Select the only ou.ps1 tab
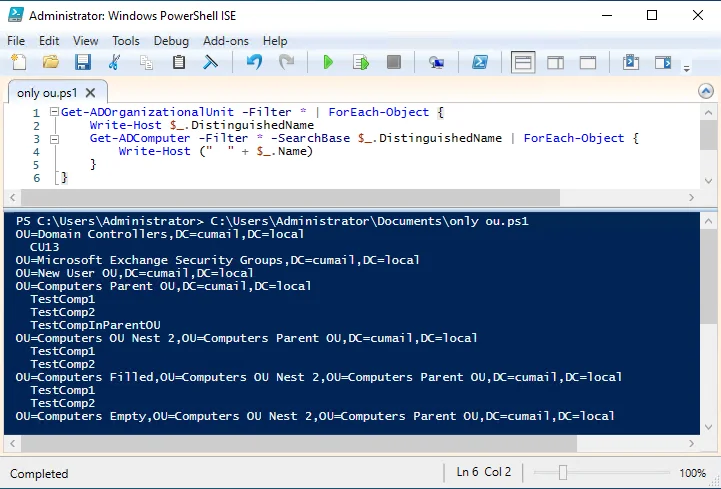The width and height of the screenshot is (721, 489). click(47, 93)
